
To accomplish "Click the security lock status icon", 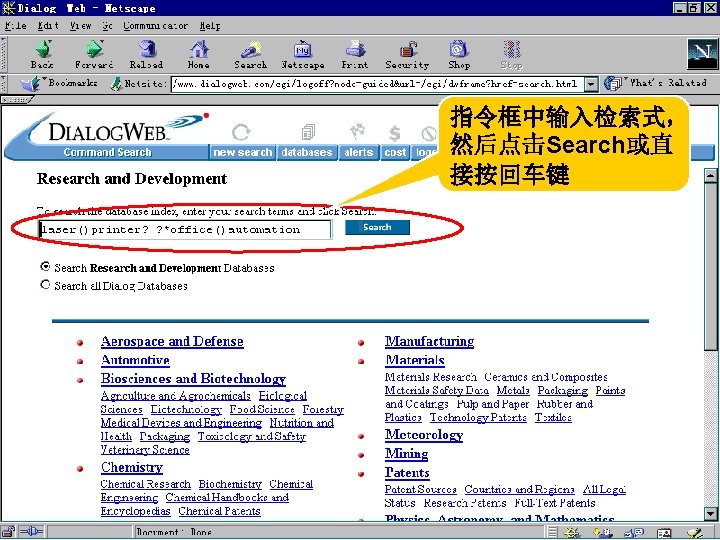I will (8, 532).
